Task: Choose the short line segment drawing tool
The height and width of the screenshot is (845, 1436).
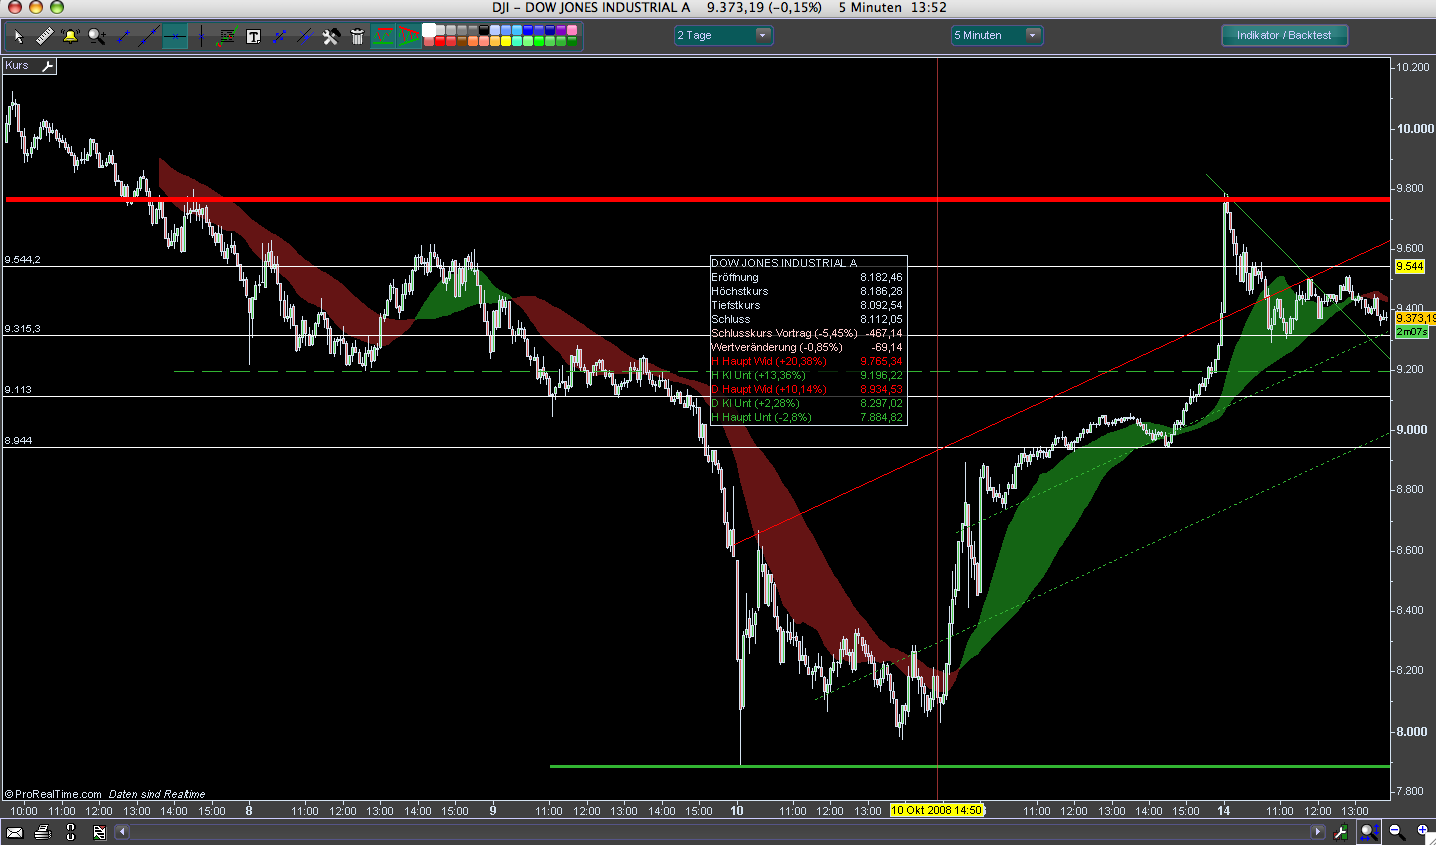Action: (x=123, y=37)
